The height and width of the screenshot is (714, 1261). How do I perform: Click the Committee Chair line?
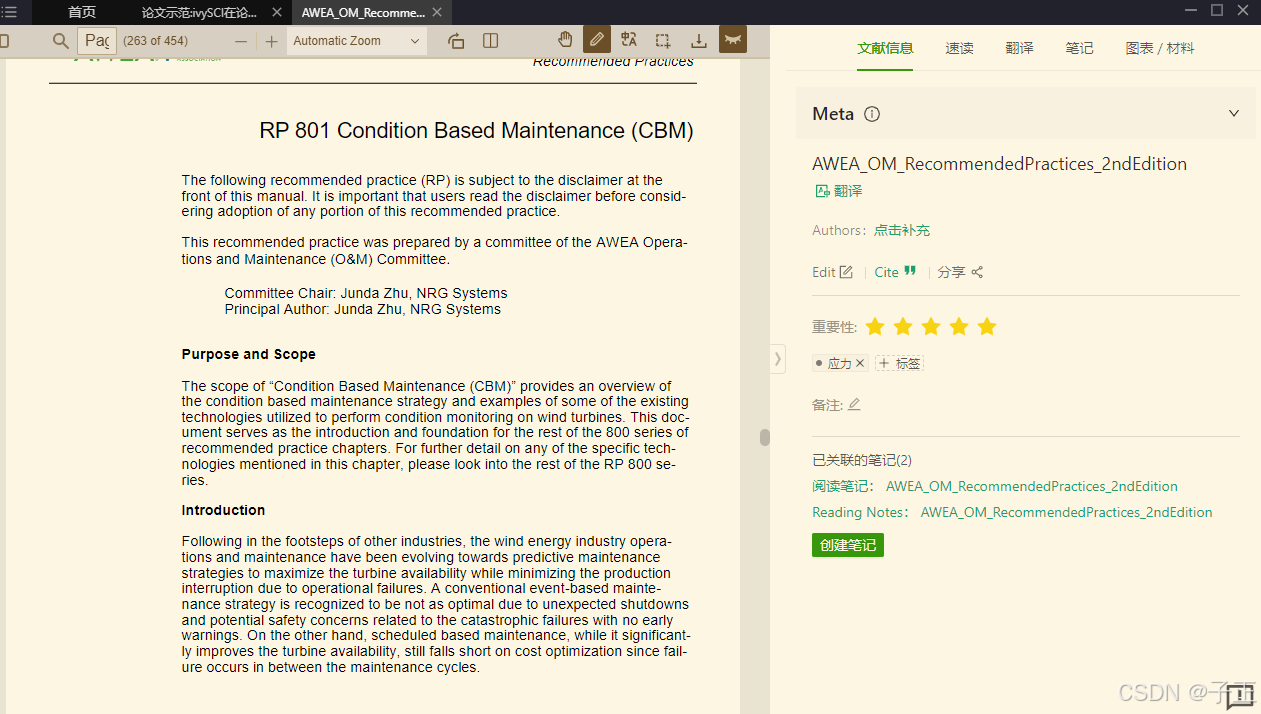point(366,293)
